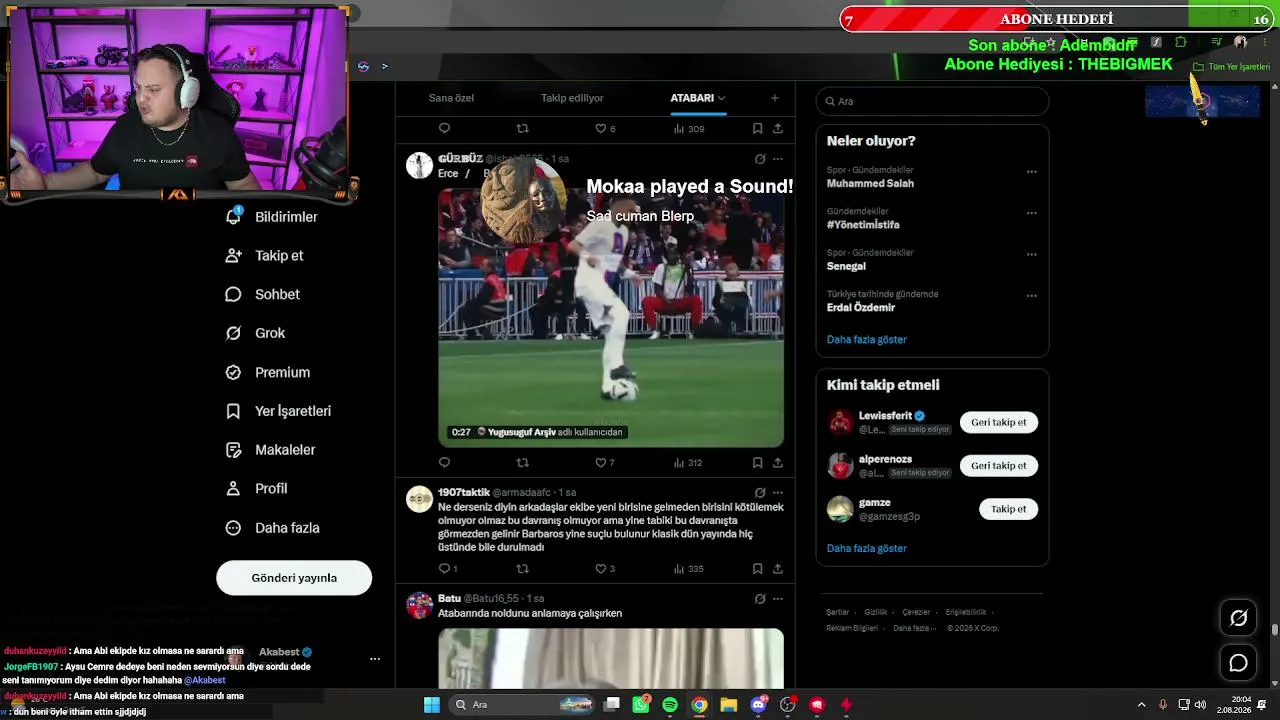Screen dimensions: 1280x720
Task: Open the floating messages chat button
Action: [x=1238, y=662]
